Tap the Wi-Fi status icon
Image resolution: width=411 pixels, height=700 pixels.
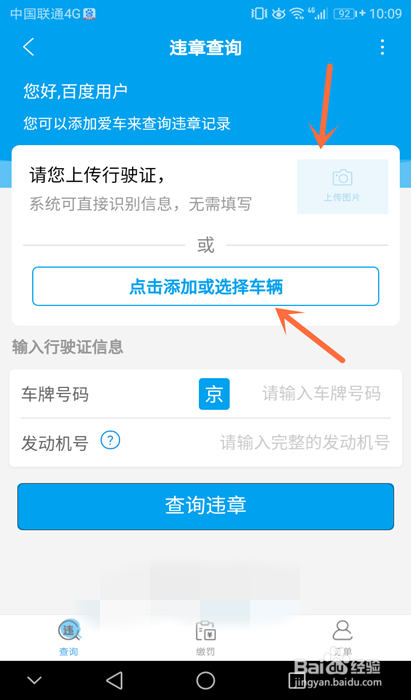click(296, 14)
